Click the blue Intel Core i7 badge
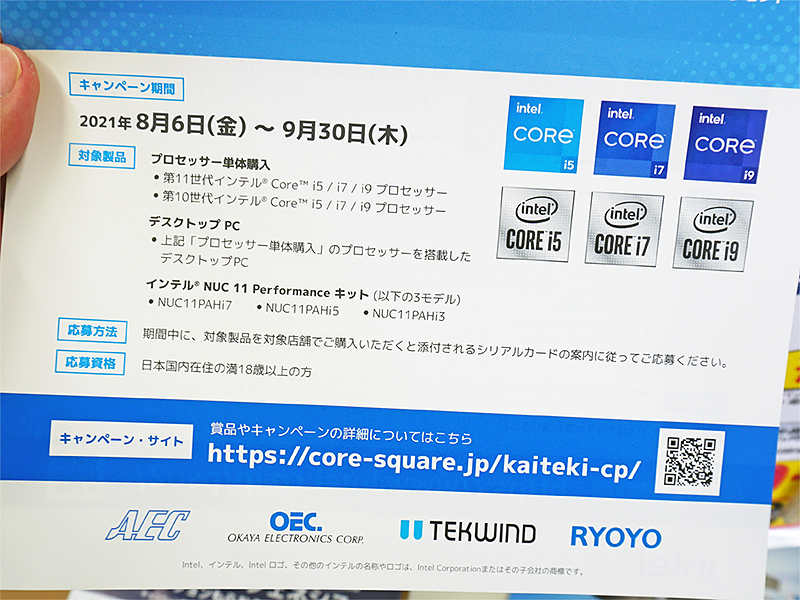800x600 pixels. [634, 139]
